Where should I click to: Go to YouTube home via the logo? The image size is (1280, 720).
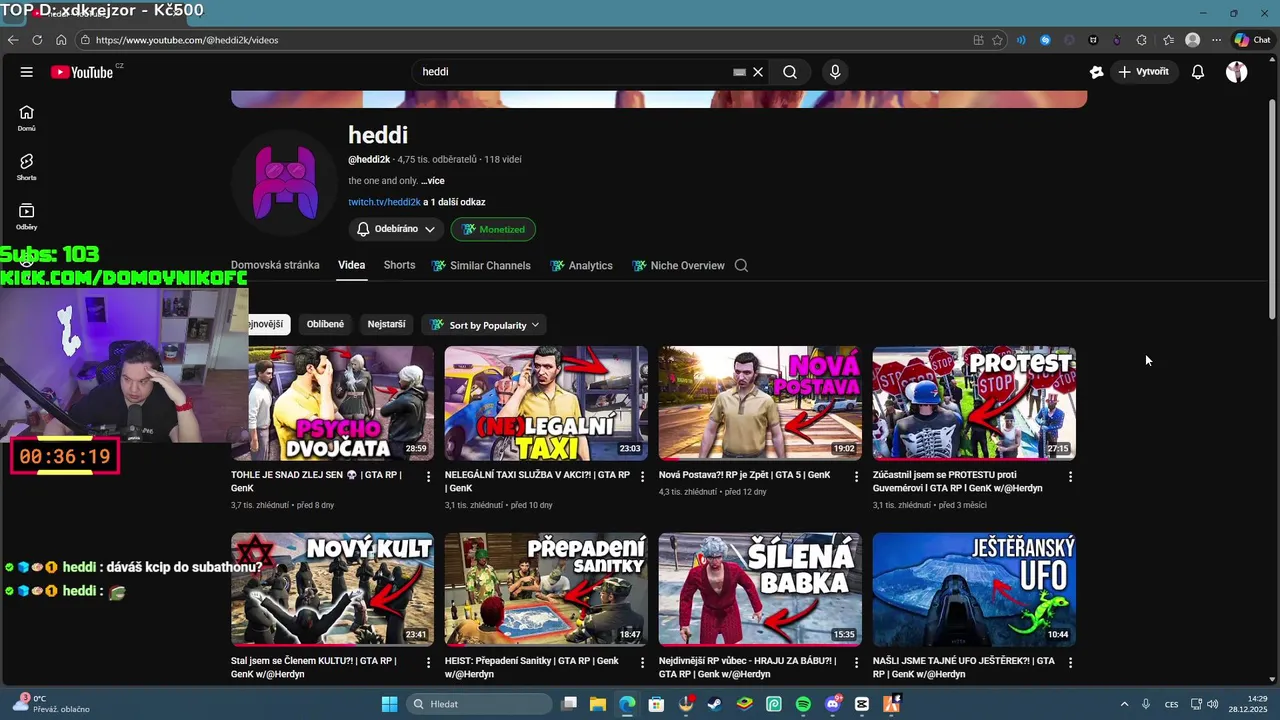(82, 72)
